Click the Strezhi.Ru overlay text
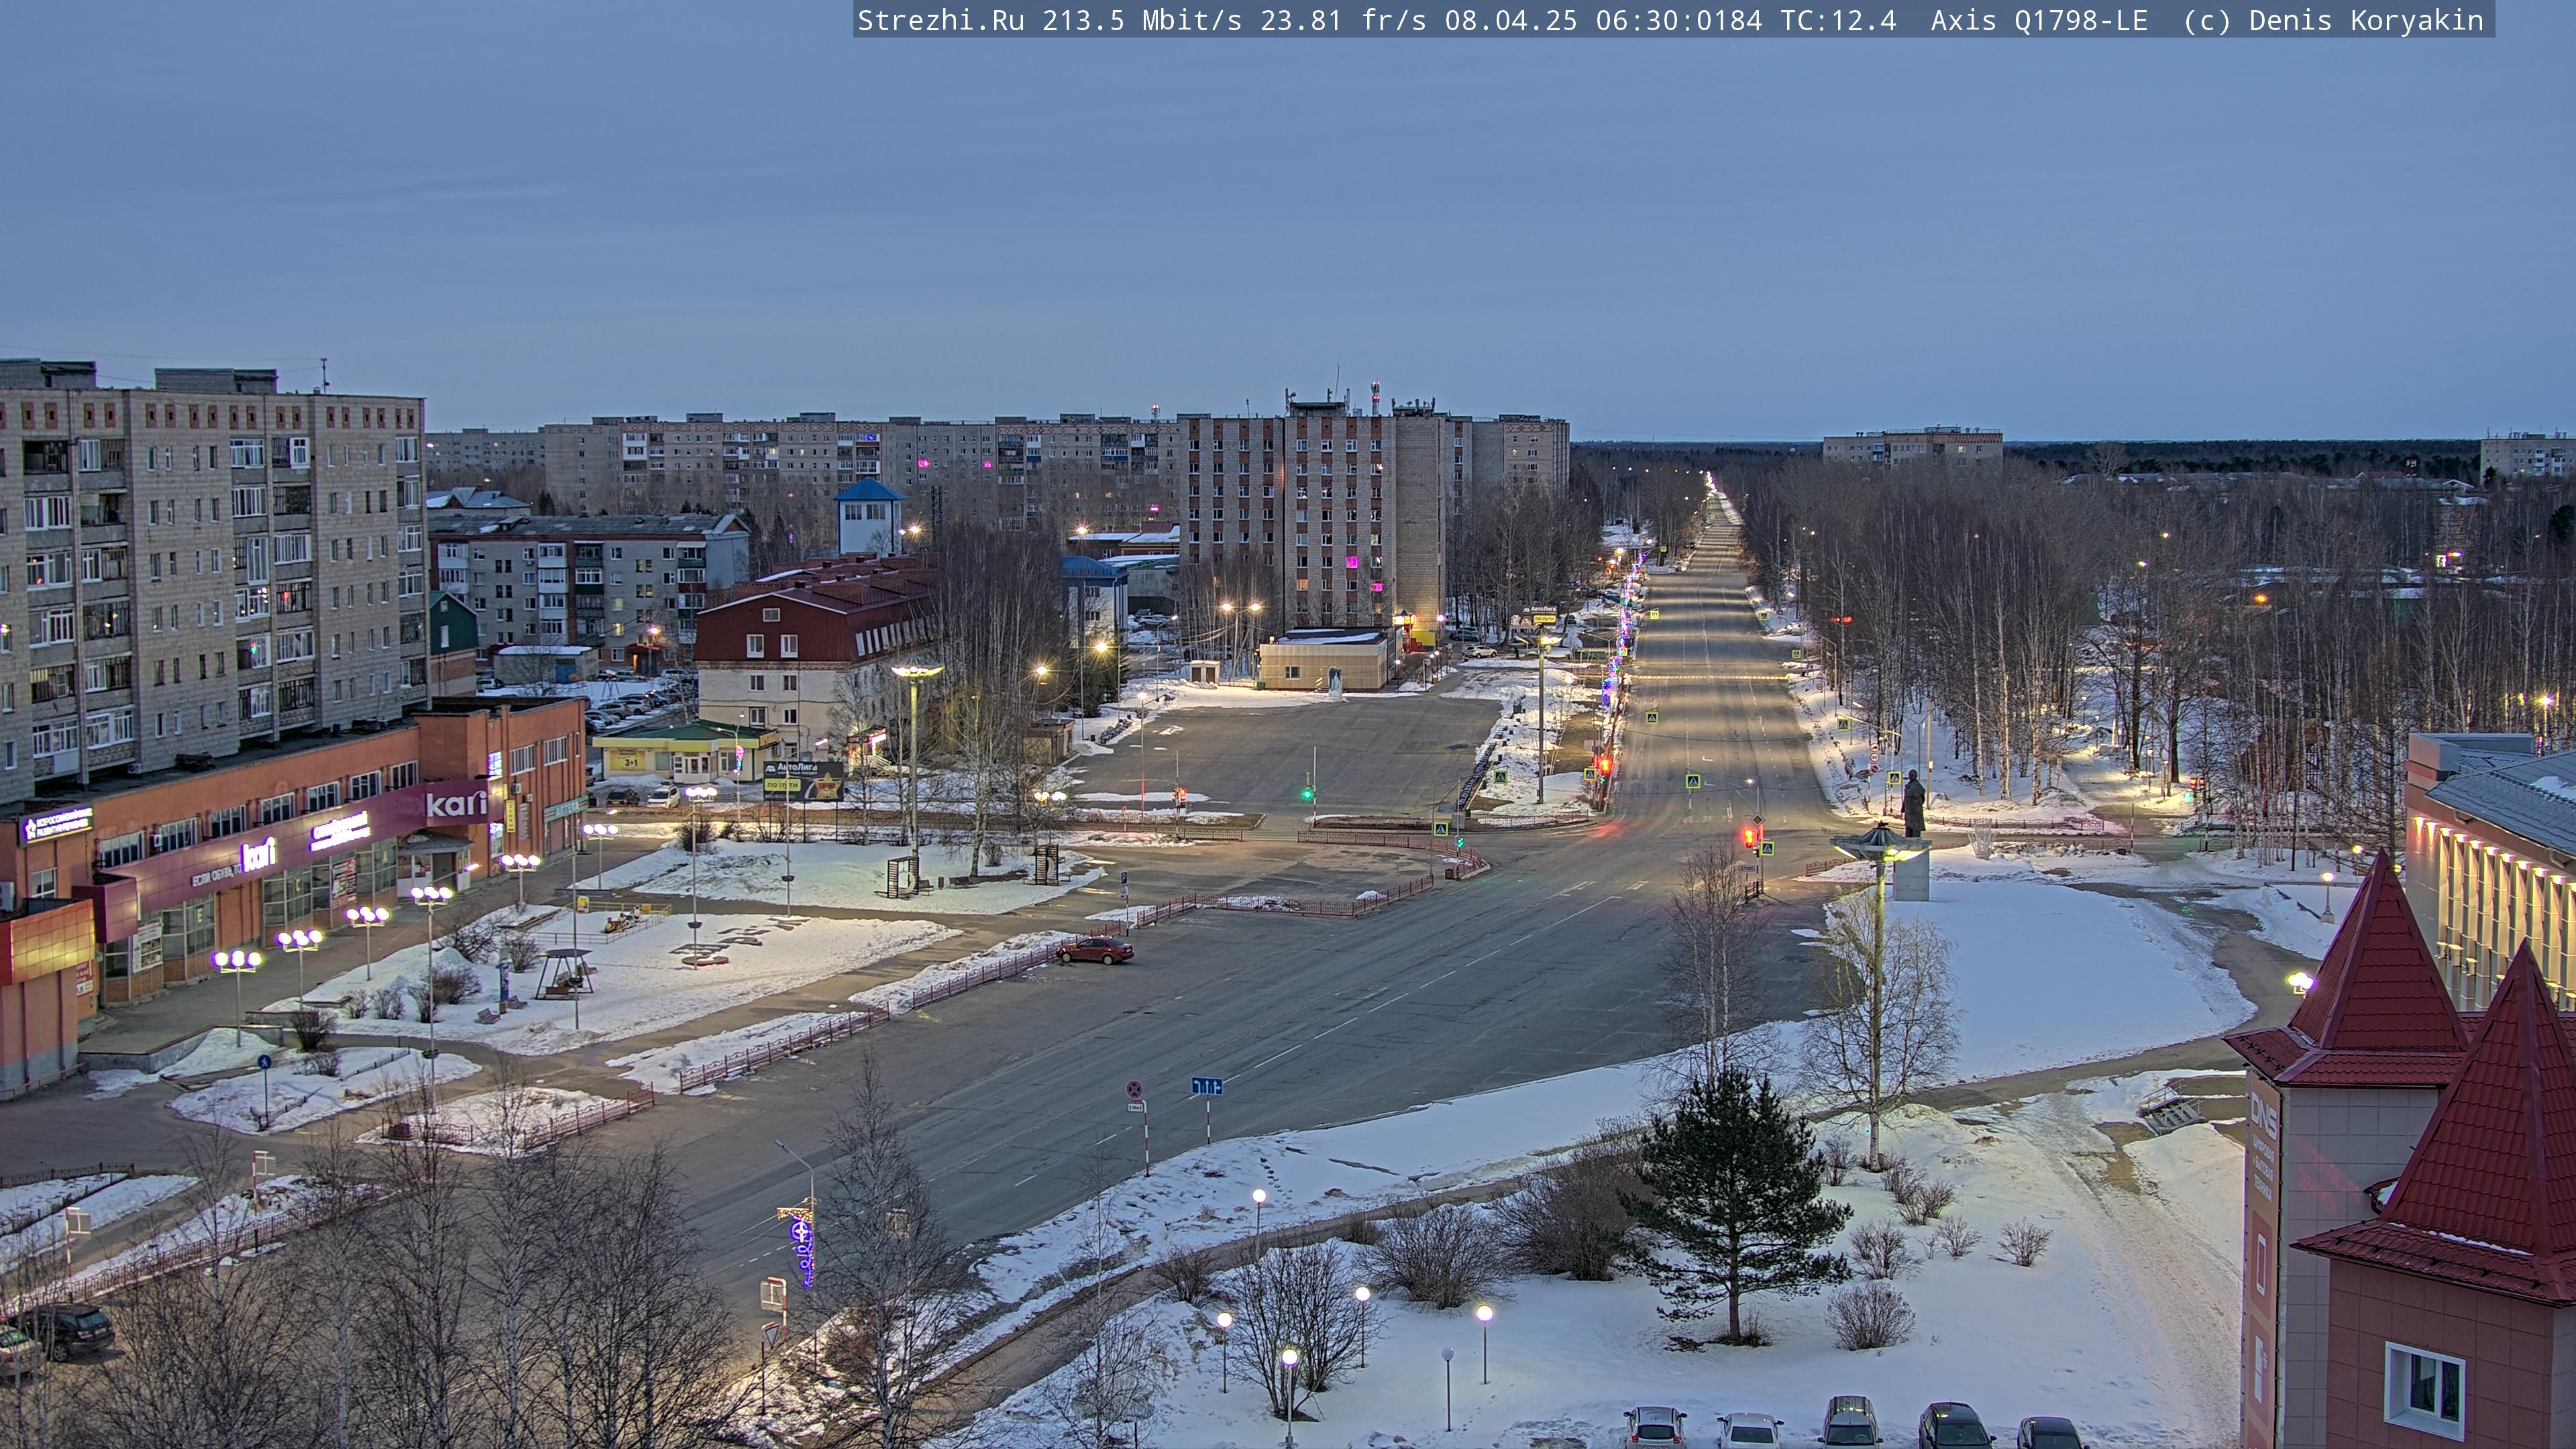Image resolution: width=2576 pixels, height=1449 pixels. (941, 21)
